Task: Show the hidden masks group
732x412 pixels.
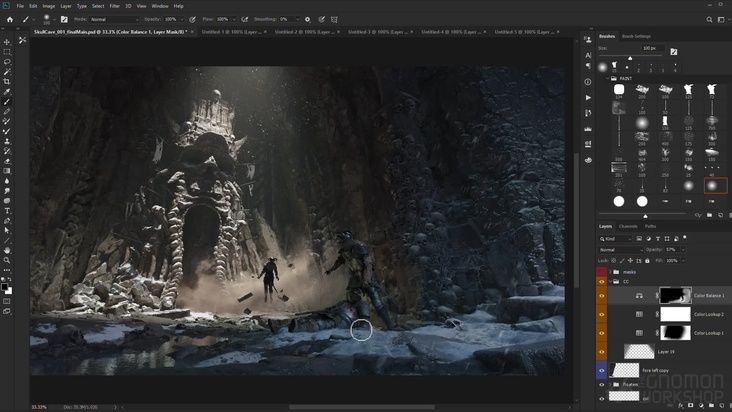Action: (601, 272)
